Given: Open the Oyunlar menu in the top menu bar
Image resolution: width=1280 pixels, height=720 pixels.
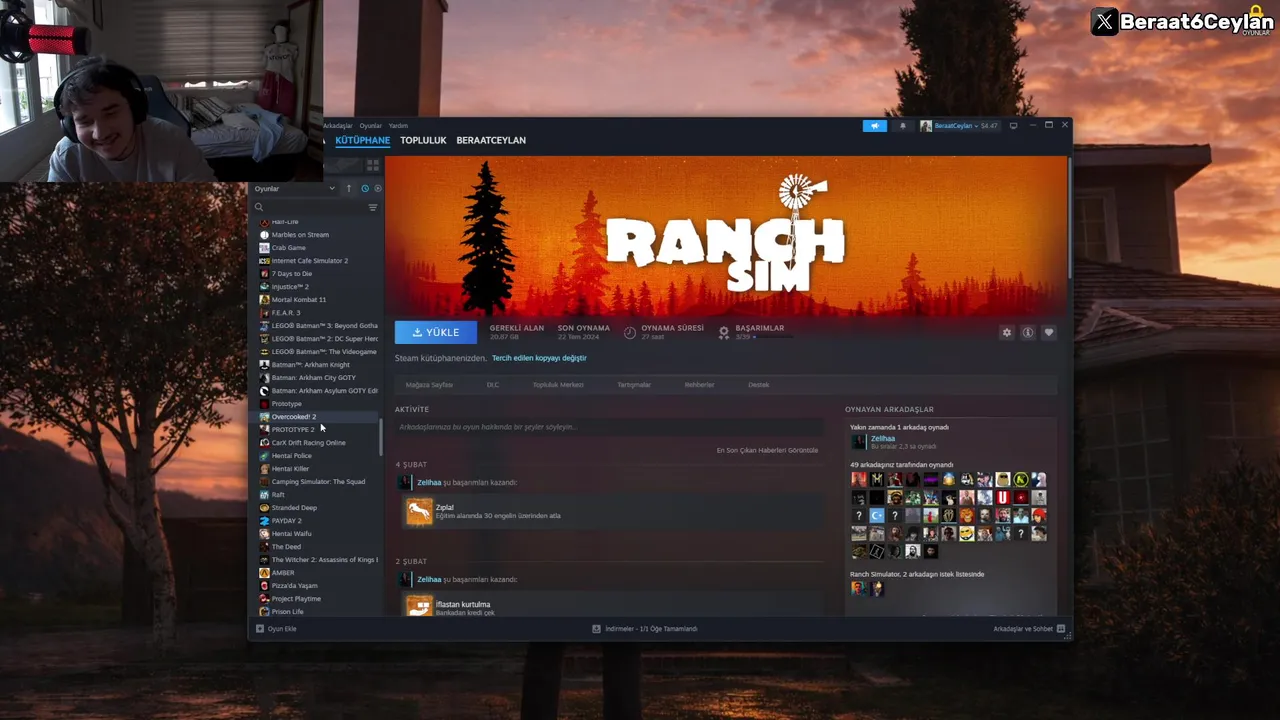Looking at the screenshot, I should [371, 126].
